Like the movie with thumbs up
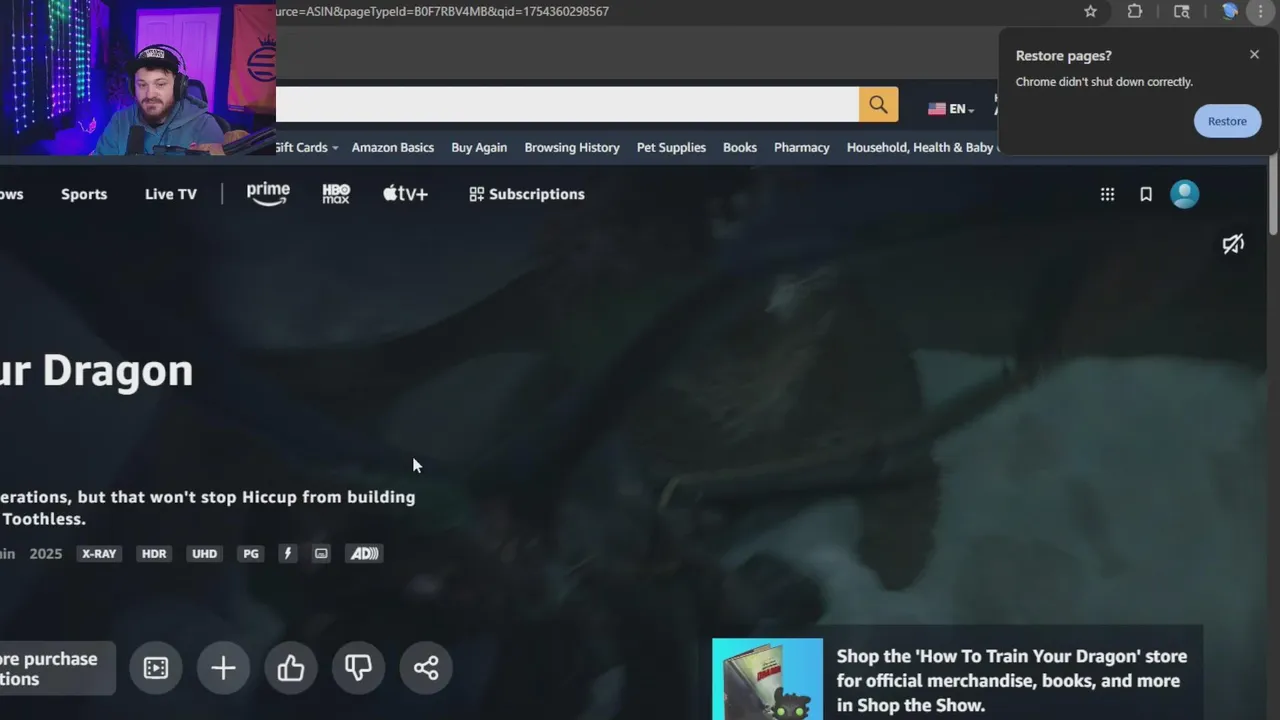 (x=291, y=668)
